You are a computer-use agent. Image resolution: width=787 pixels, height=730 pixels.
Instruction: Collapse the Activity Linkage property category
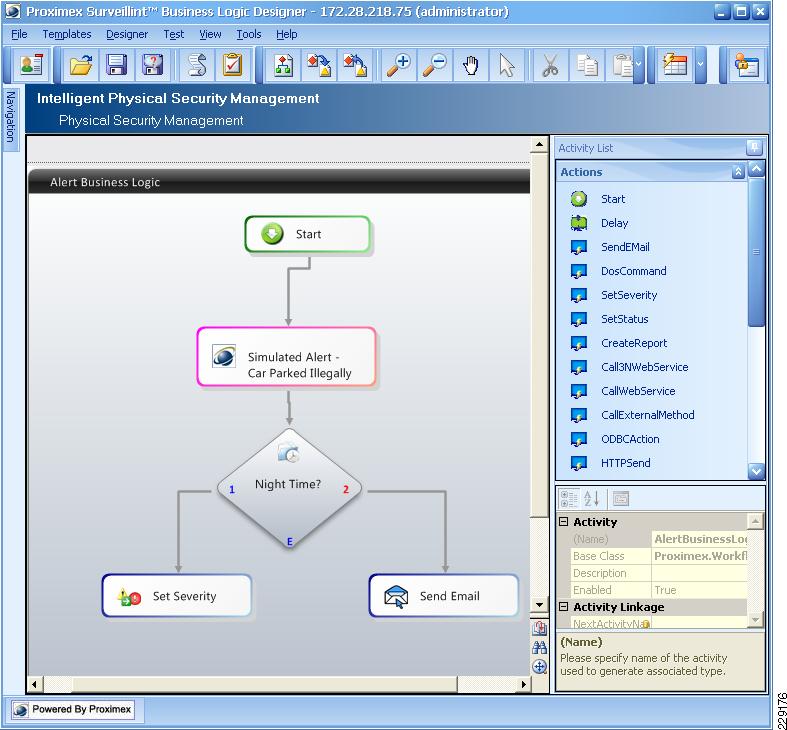pyautogui.click(x=564, y=606)
